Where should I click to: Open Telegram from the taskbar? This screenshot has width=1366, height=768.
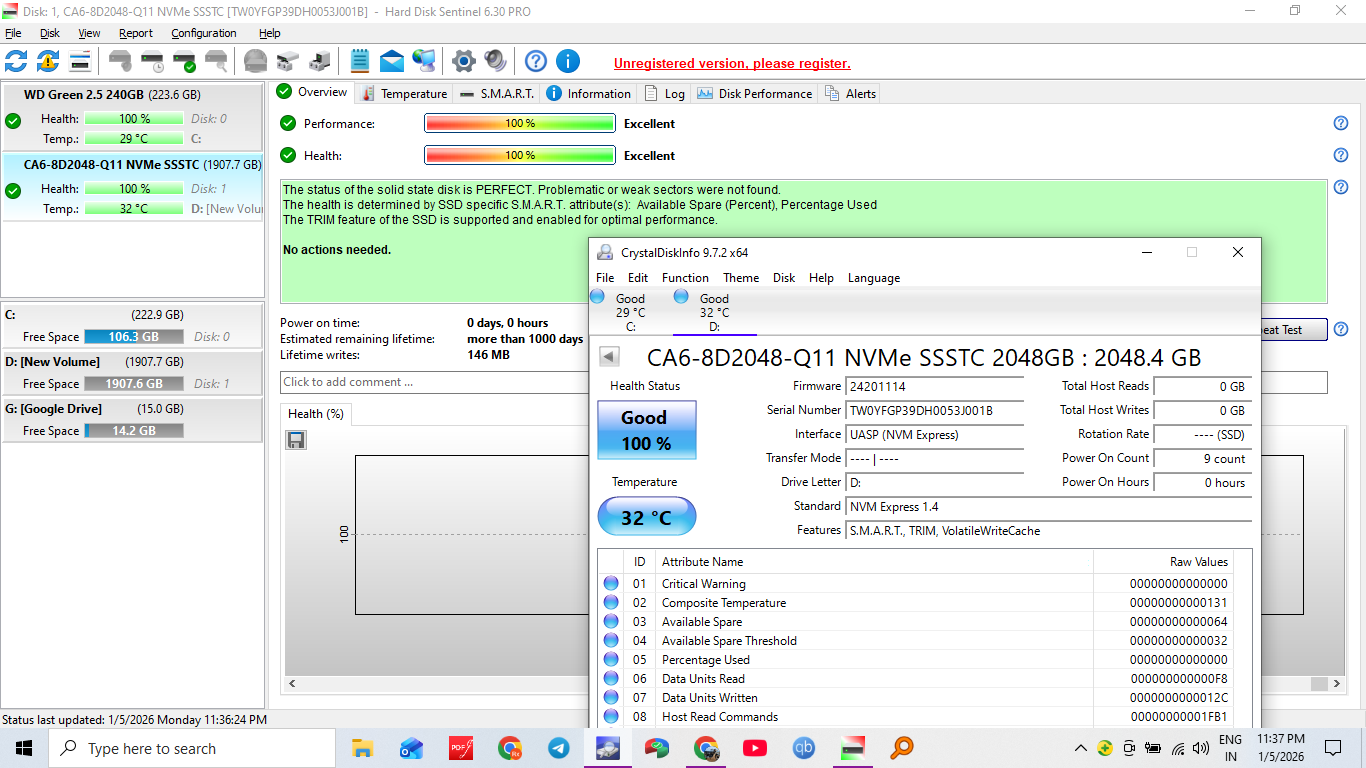click(559, 748)
